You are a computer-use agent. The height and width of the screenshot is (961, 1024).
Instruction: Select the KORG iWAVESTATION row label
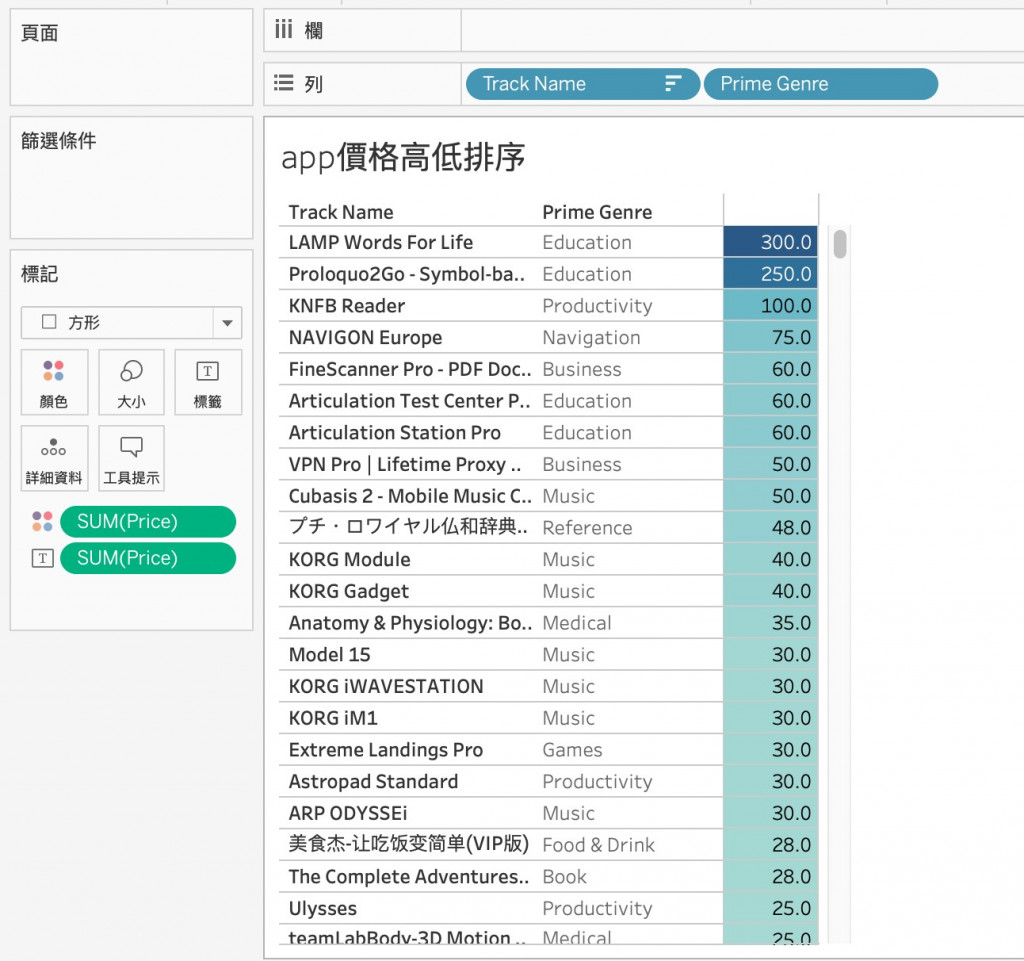click(x=386, y=686)
